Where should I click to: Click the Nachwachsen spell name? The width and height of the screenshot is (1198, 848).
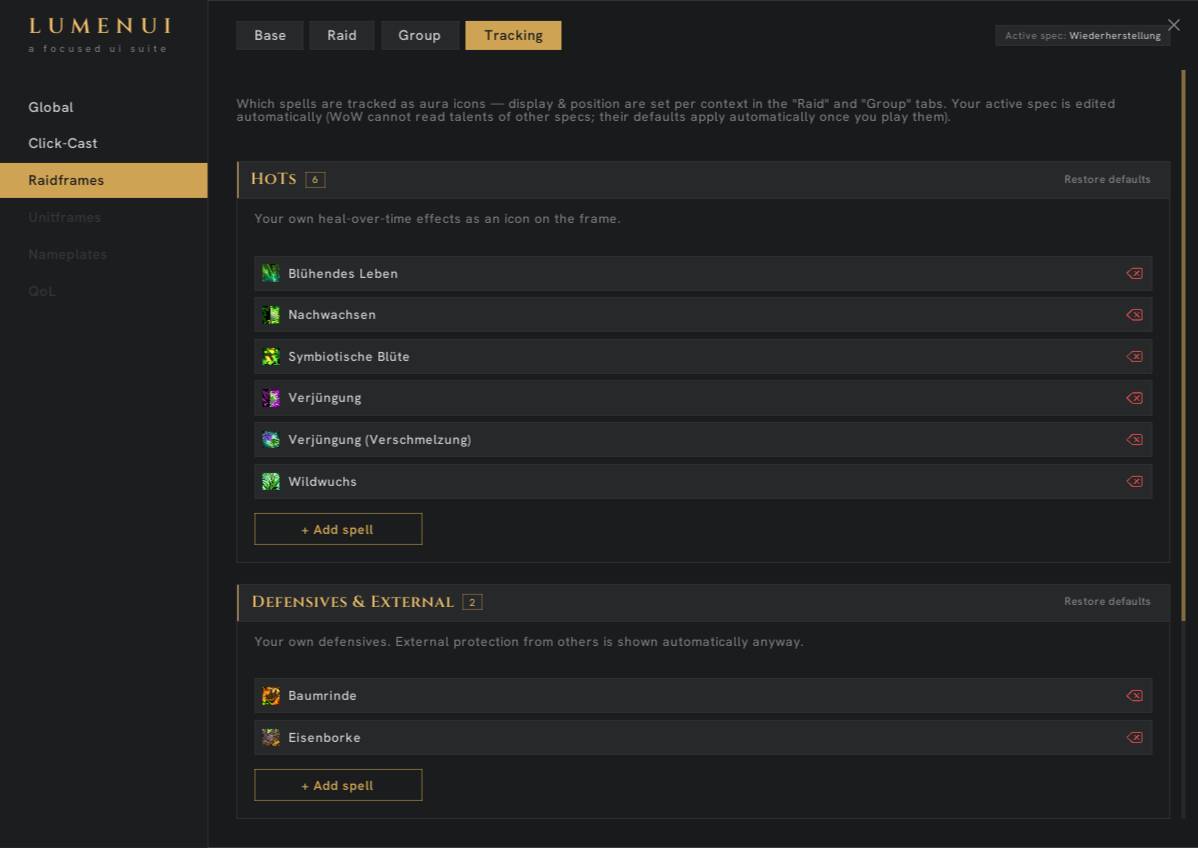332,315
